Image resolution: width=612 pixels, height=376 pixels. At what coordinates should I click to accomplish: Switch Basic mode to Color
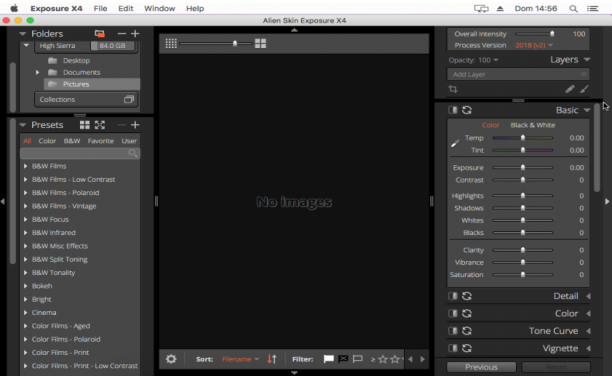(490, 125)
